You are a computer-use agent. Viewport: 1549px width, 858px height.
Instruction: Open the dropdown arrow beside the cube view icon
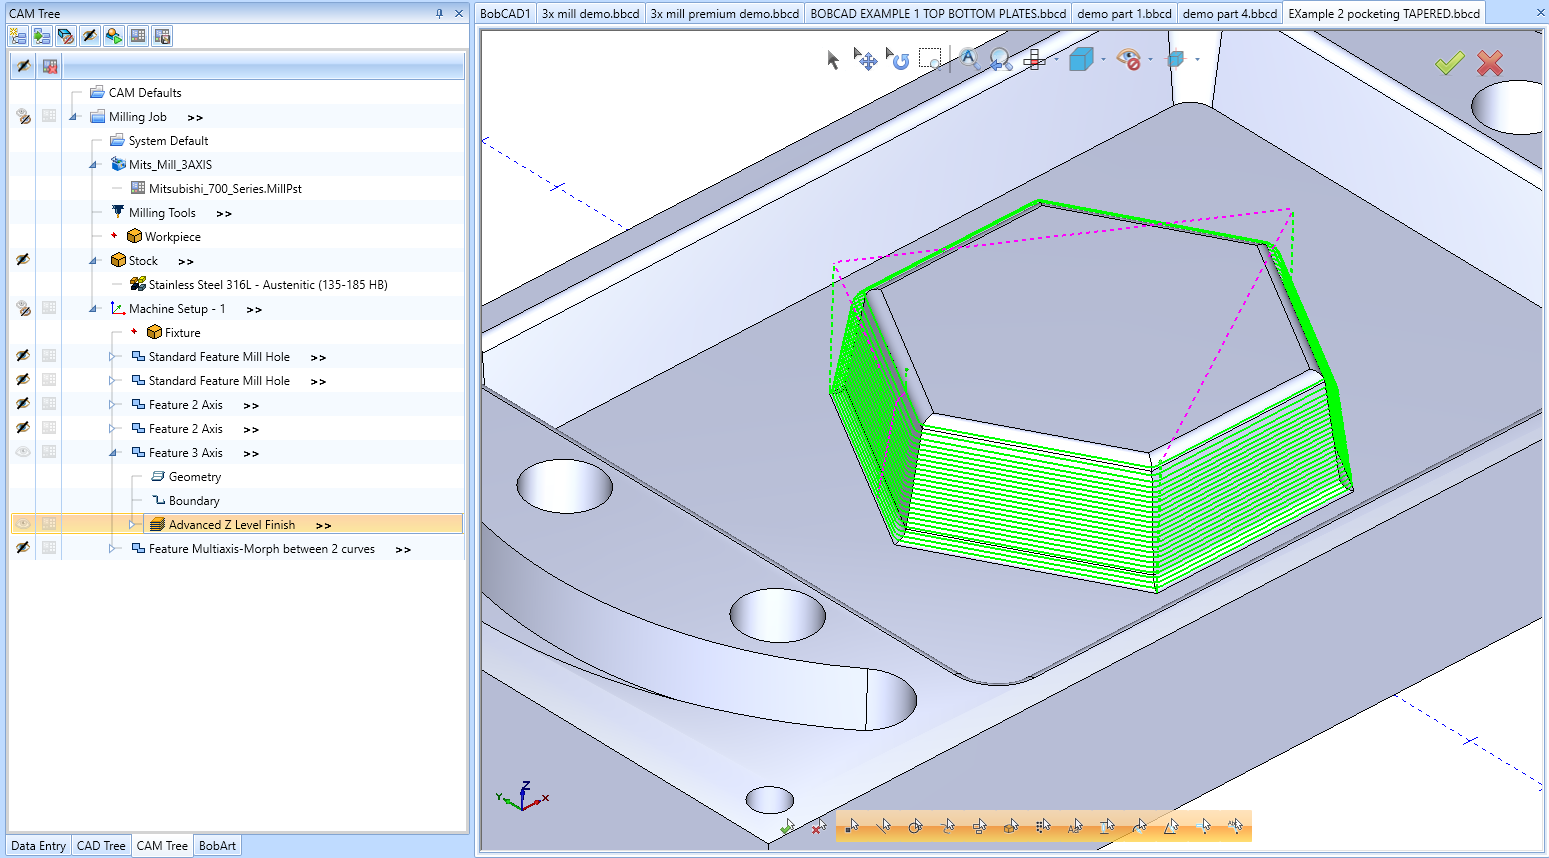(1104, 60)
